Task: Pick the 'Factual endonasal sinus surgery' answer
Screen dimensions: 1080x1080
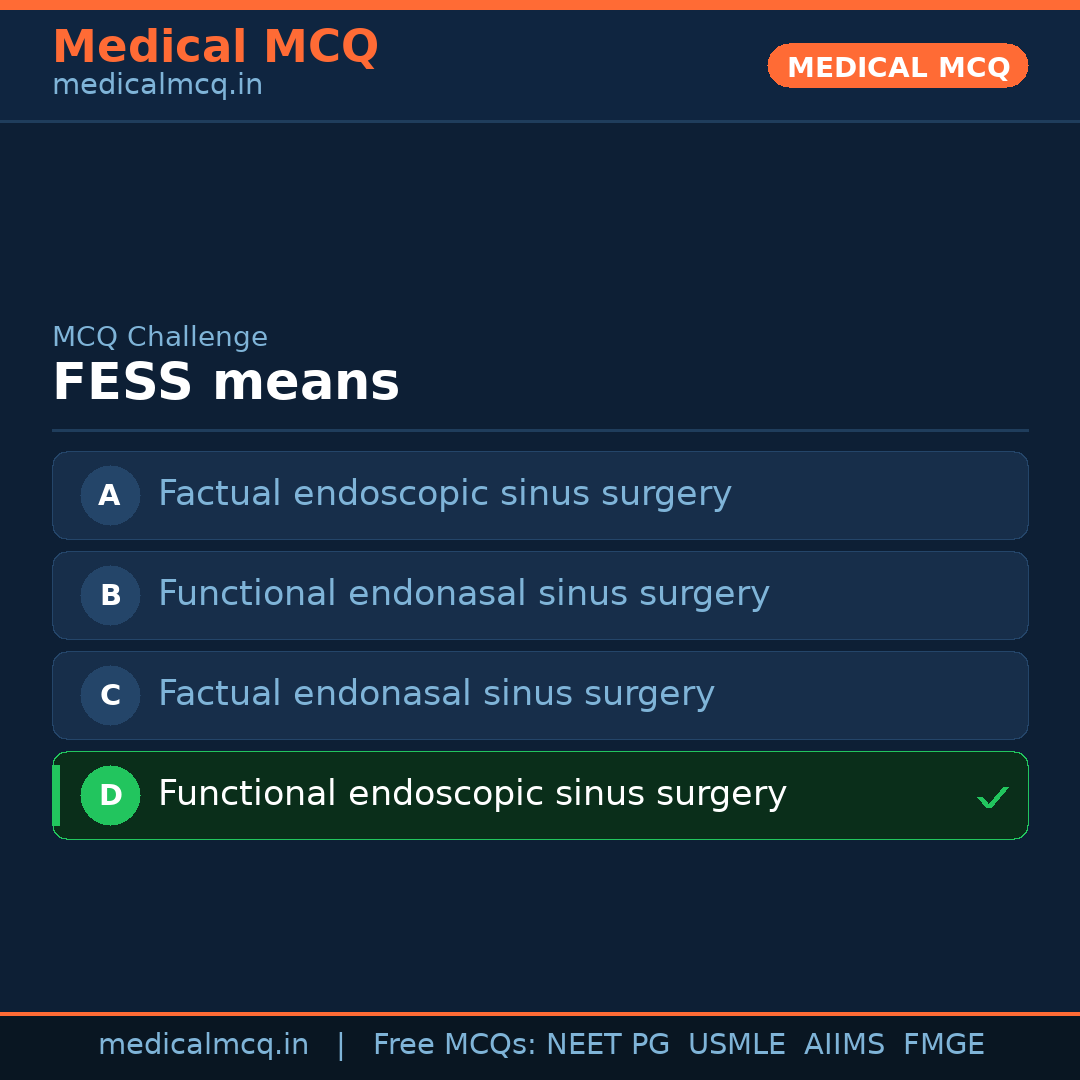Action: 436,694
